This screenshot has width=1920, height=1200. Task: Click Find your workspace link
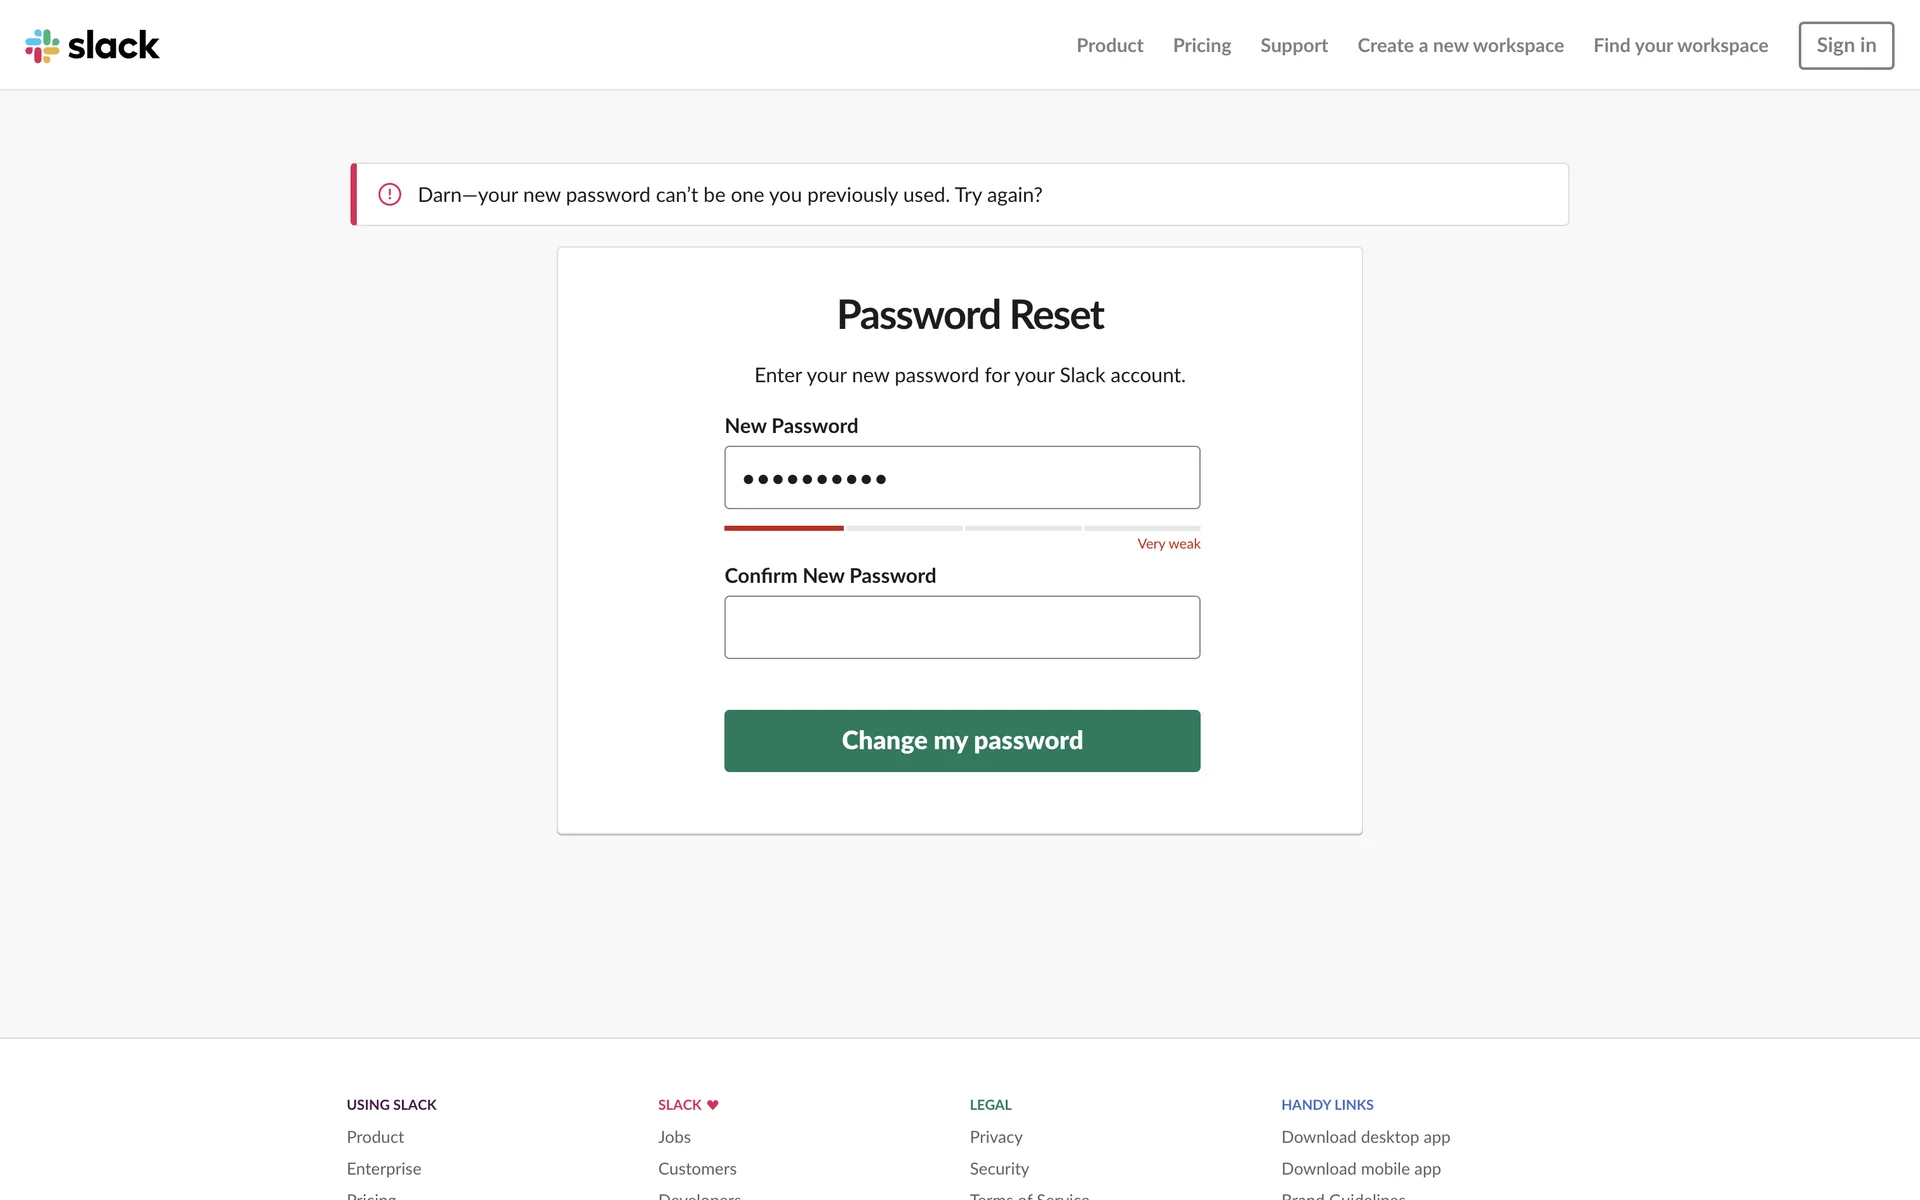[x=1680, y=45]
